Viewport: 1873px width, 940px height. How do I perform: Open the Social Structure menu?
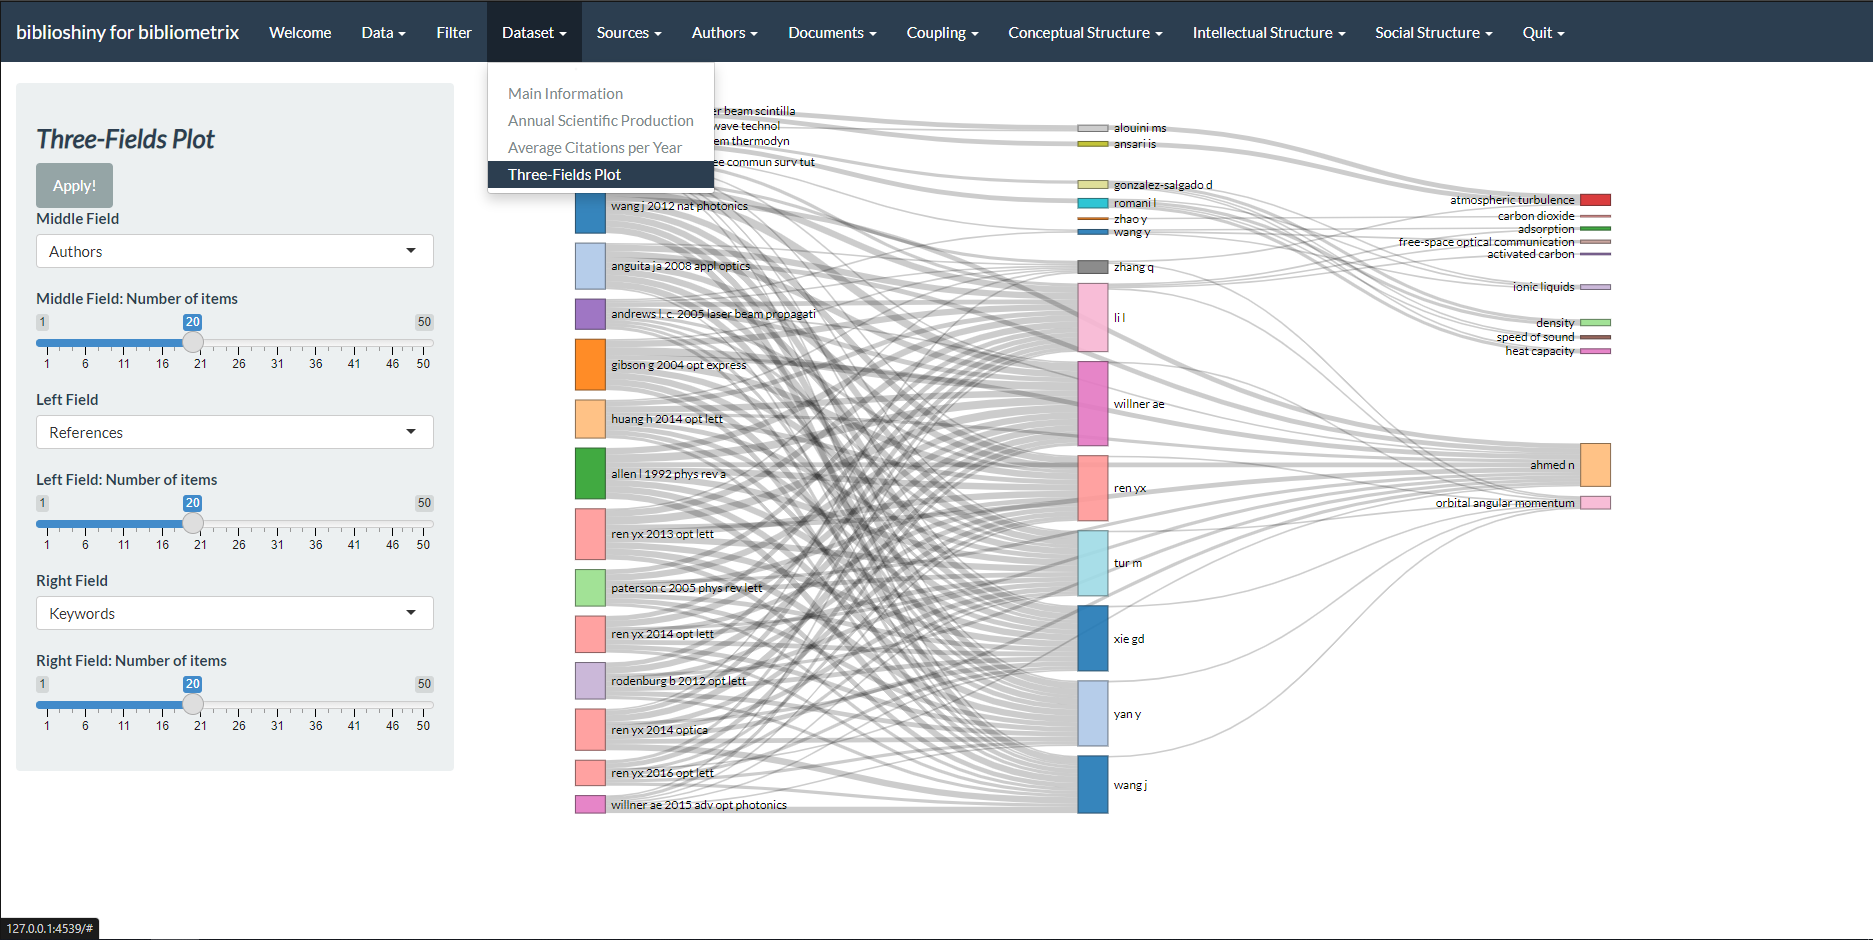click(x=1433, y=32)
